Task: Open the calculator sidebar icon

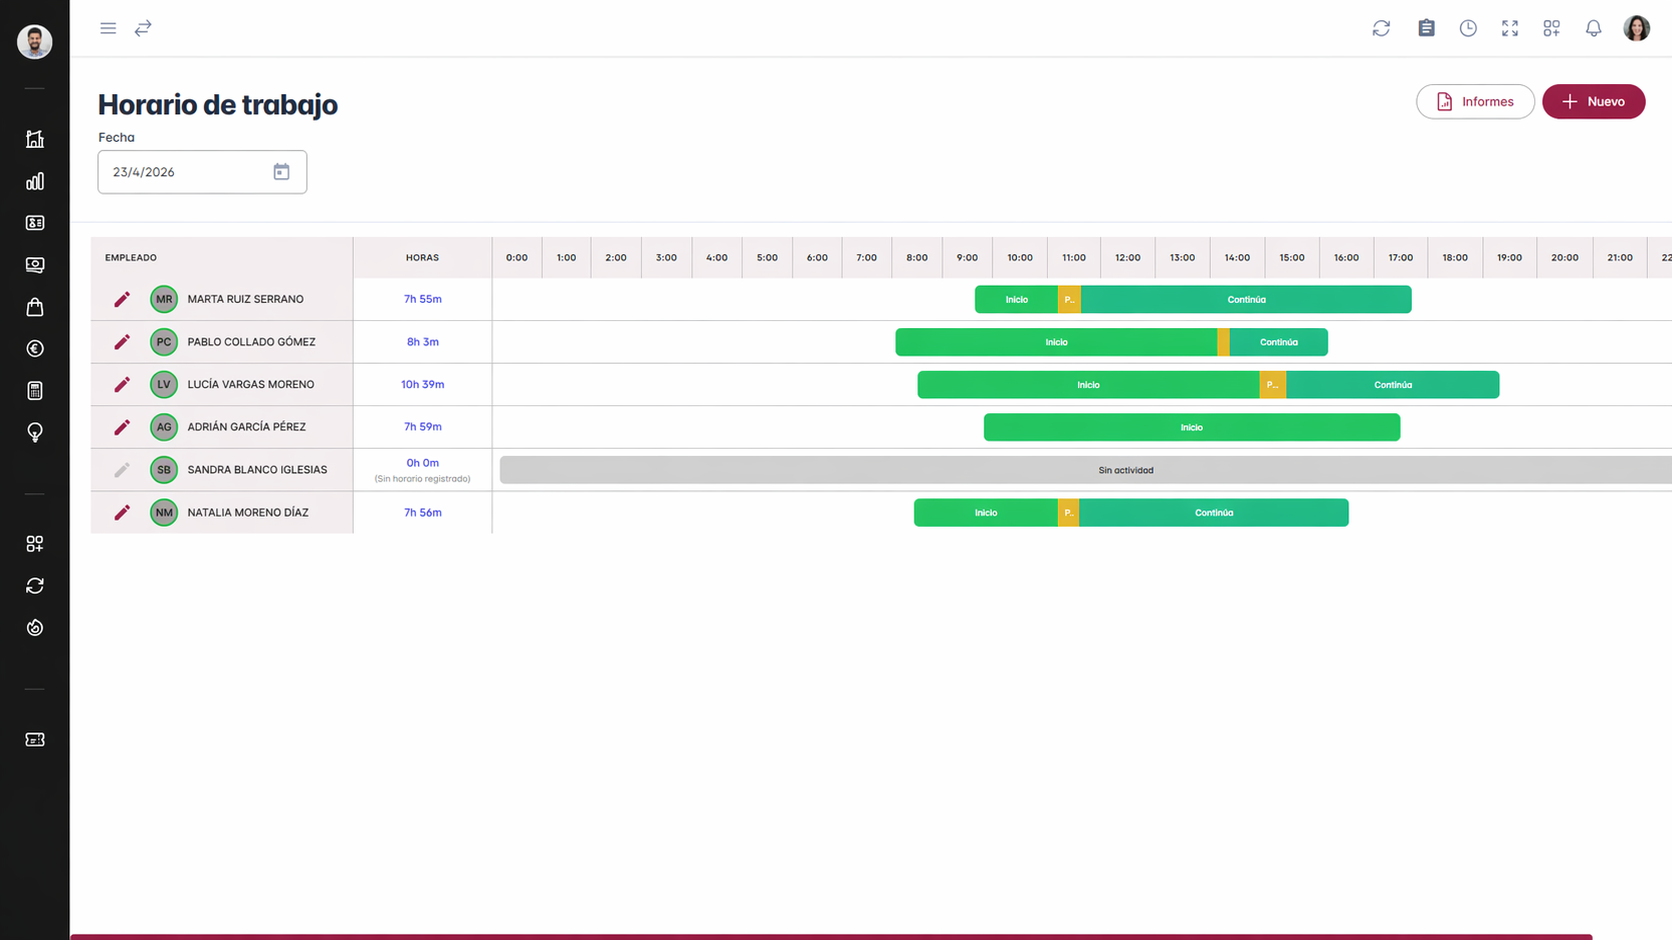Action: tap(35, 391)
